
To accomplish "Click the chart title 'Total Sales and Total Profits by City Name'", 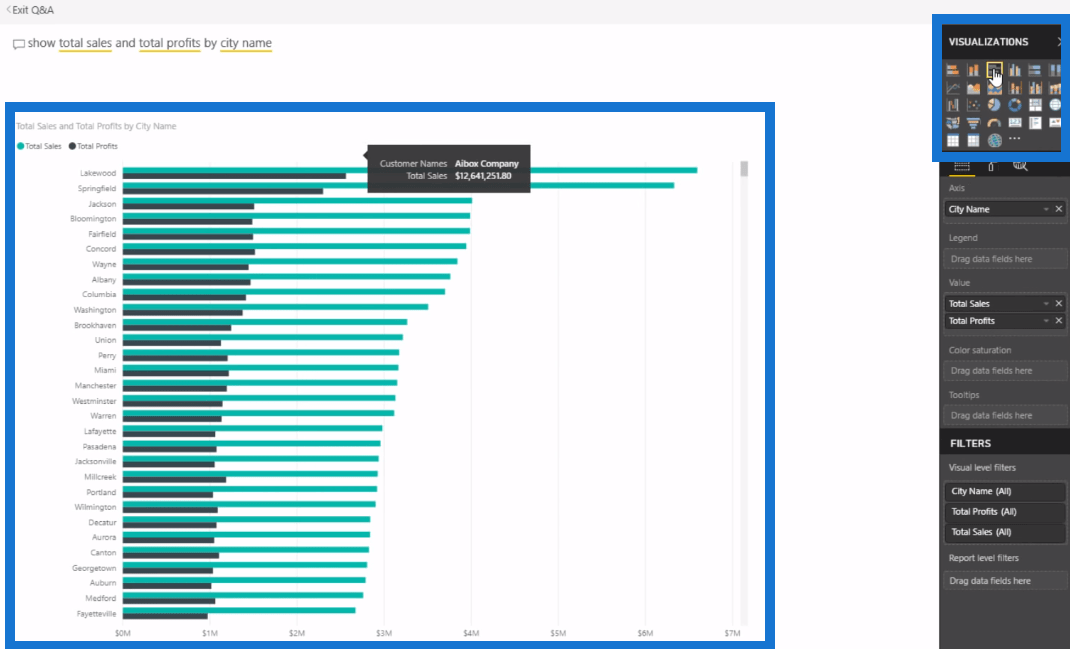I will (96, 126).
